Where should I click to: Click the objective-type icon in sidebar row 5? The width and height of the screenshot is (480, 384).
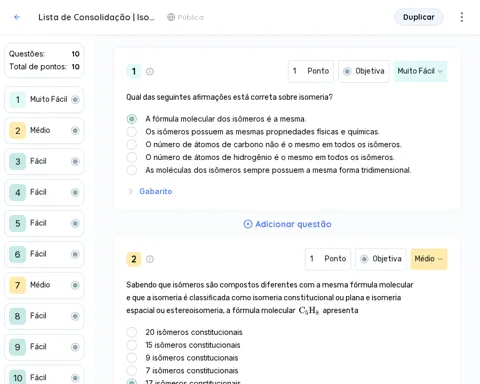point(75,223)
